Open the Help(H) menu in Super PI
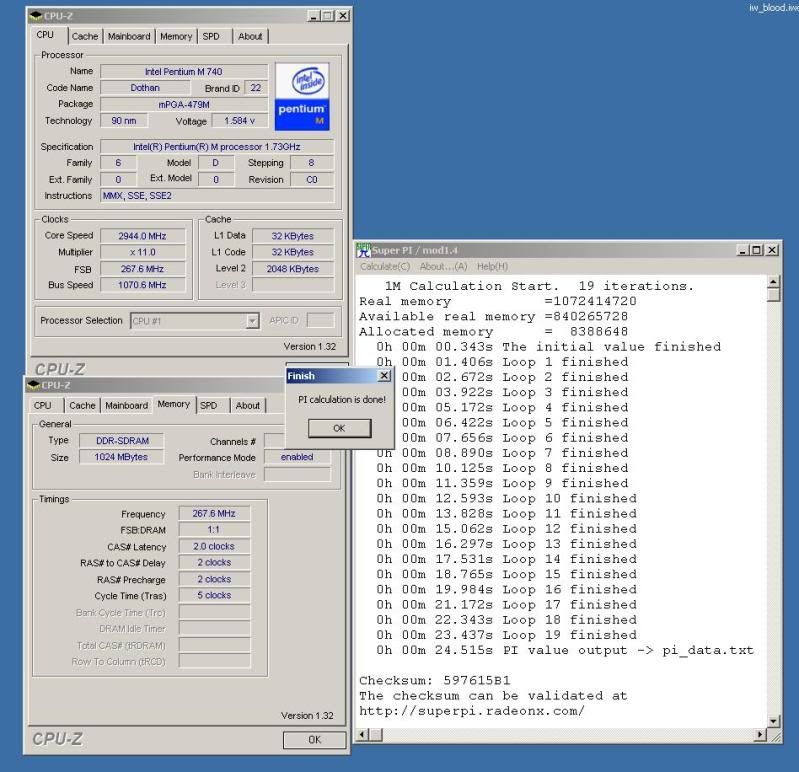 pyautogui.click(x=492, y=266)
